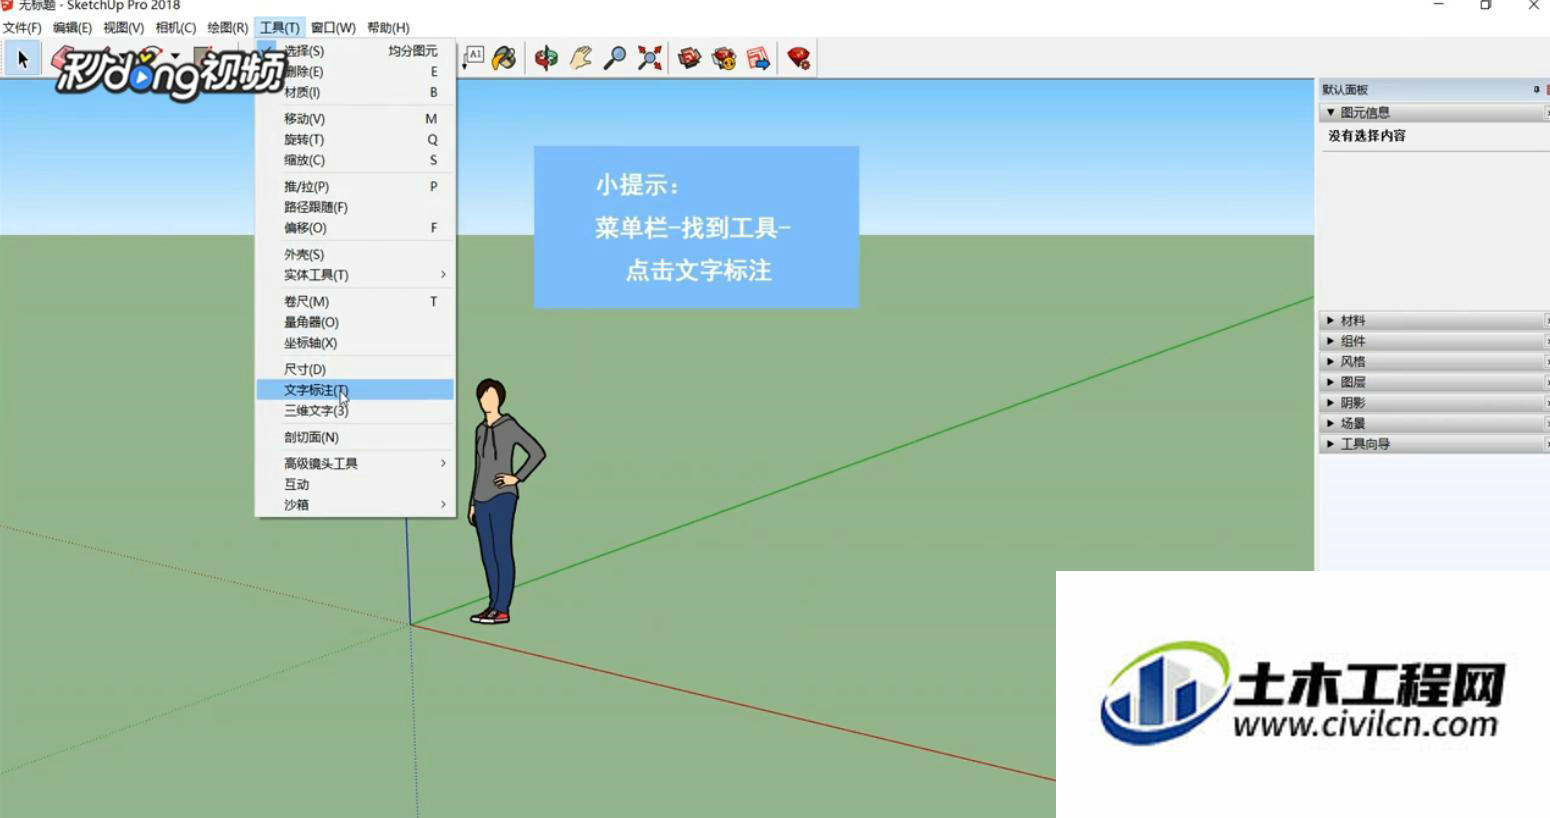
Task: Click 文字标注(T) menu entry
Action: tap(355, 390)
